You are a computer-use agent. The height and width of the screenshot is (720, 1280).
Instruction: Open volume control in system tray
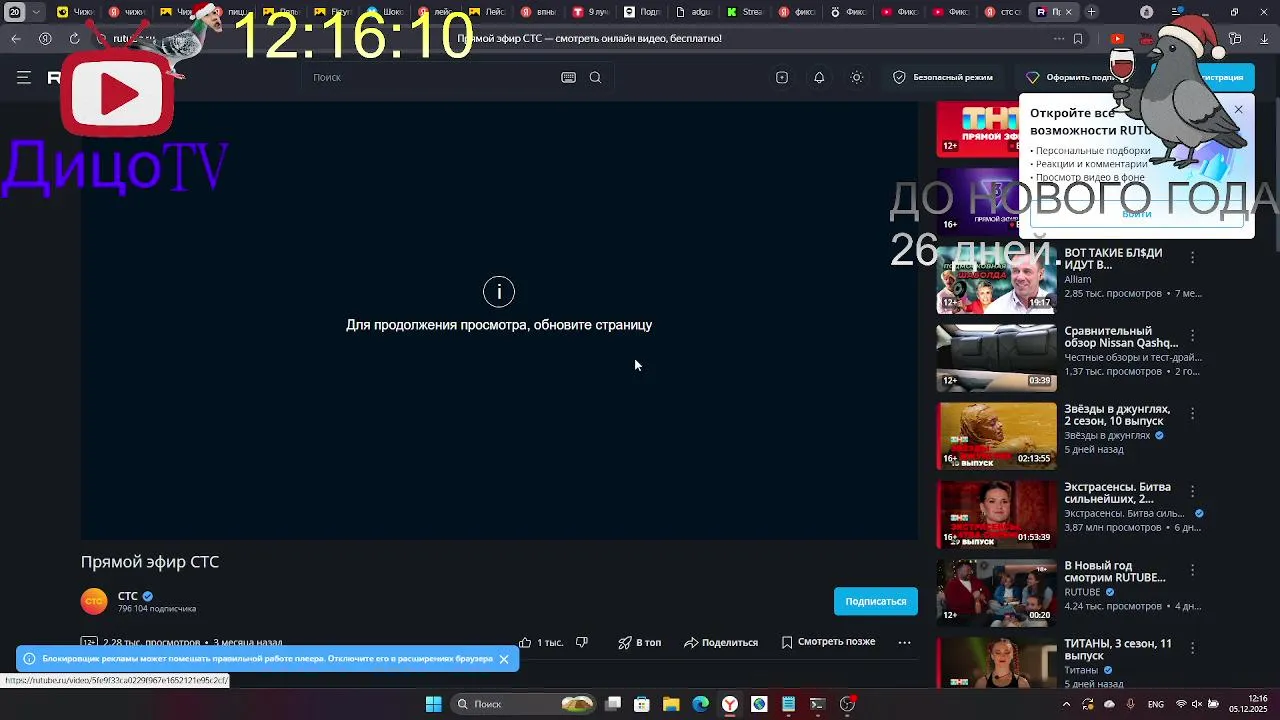(1197, 704)
